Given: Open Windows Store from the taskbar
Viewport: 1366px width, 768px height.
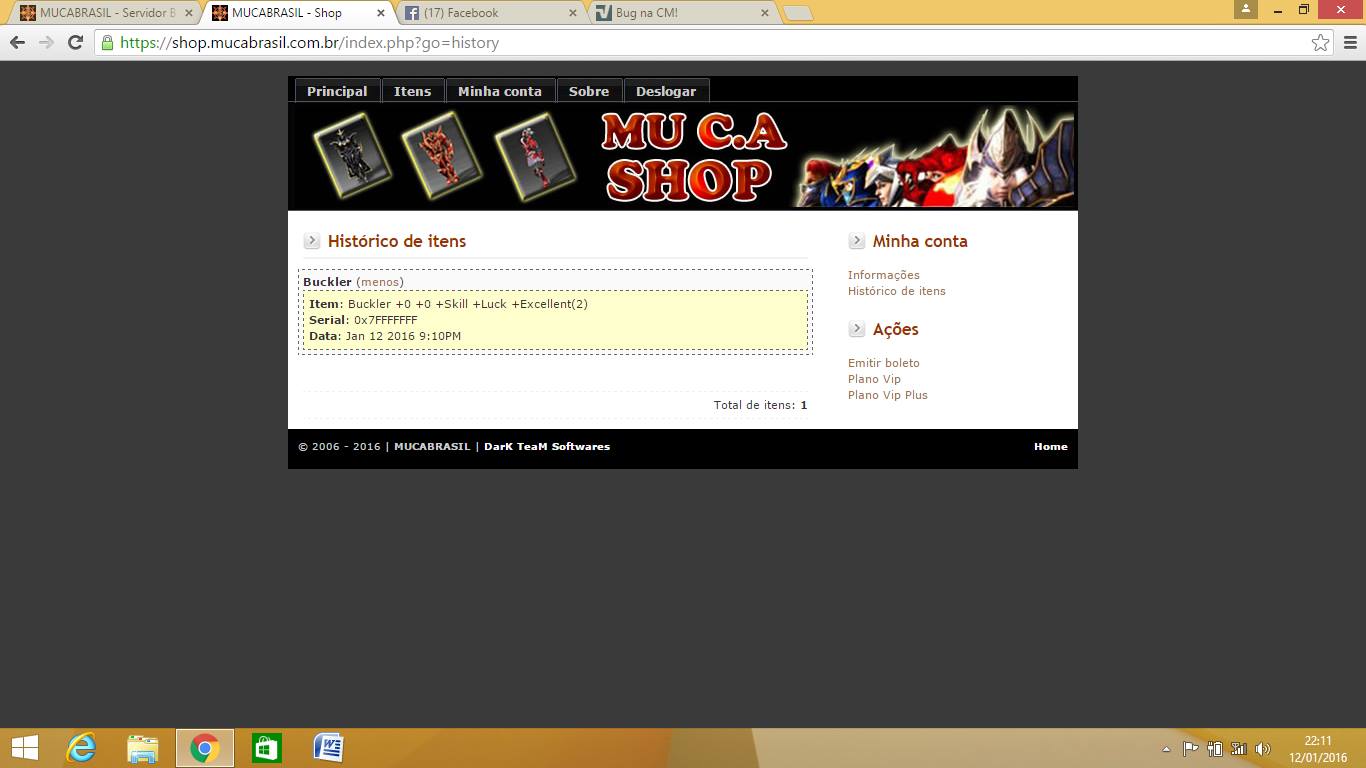Looking at the screenshot, I should coord(266,748).
